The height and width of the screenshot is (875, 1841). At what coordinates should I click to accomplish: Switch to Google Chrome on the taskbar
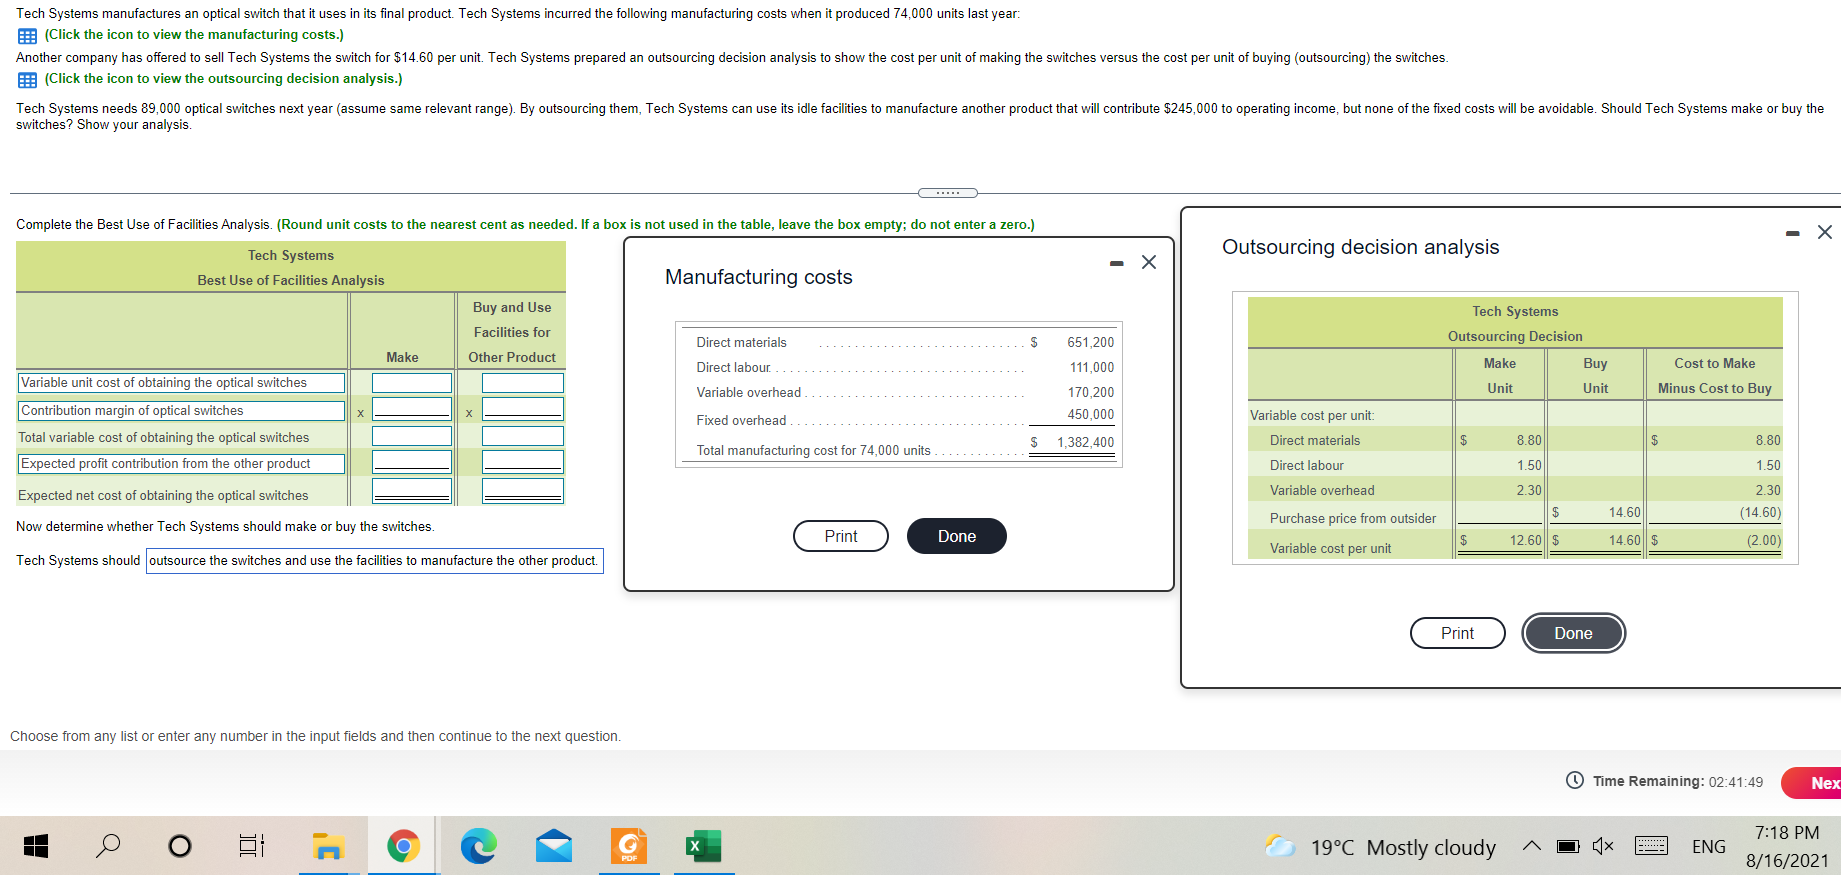coord(403,846)
